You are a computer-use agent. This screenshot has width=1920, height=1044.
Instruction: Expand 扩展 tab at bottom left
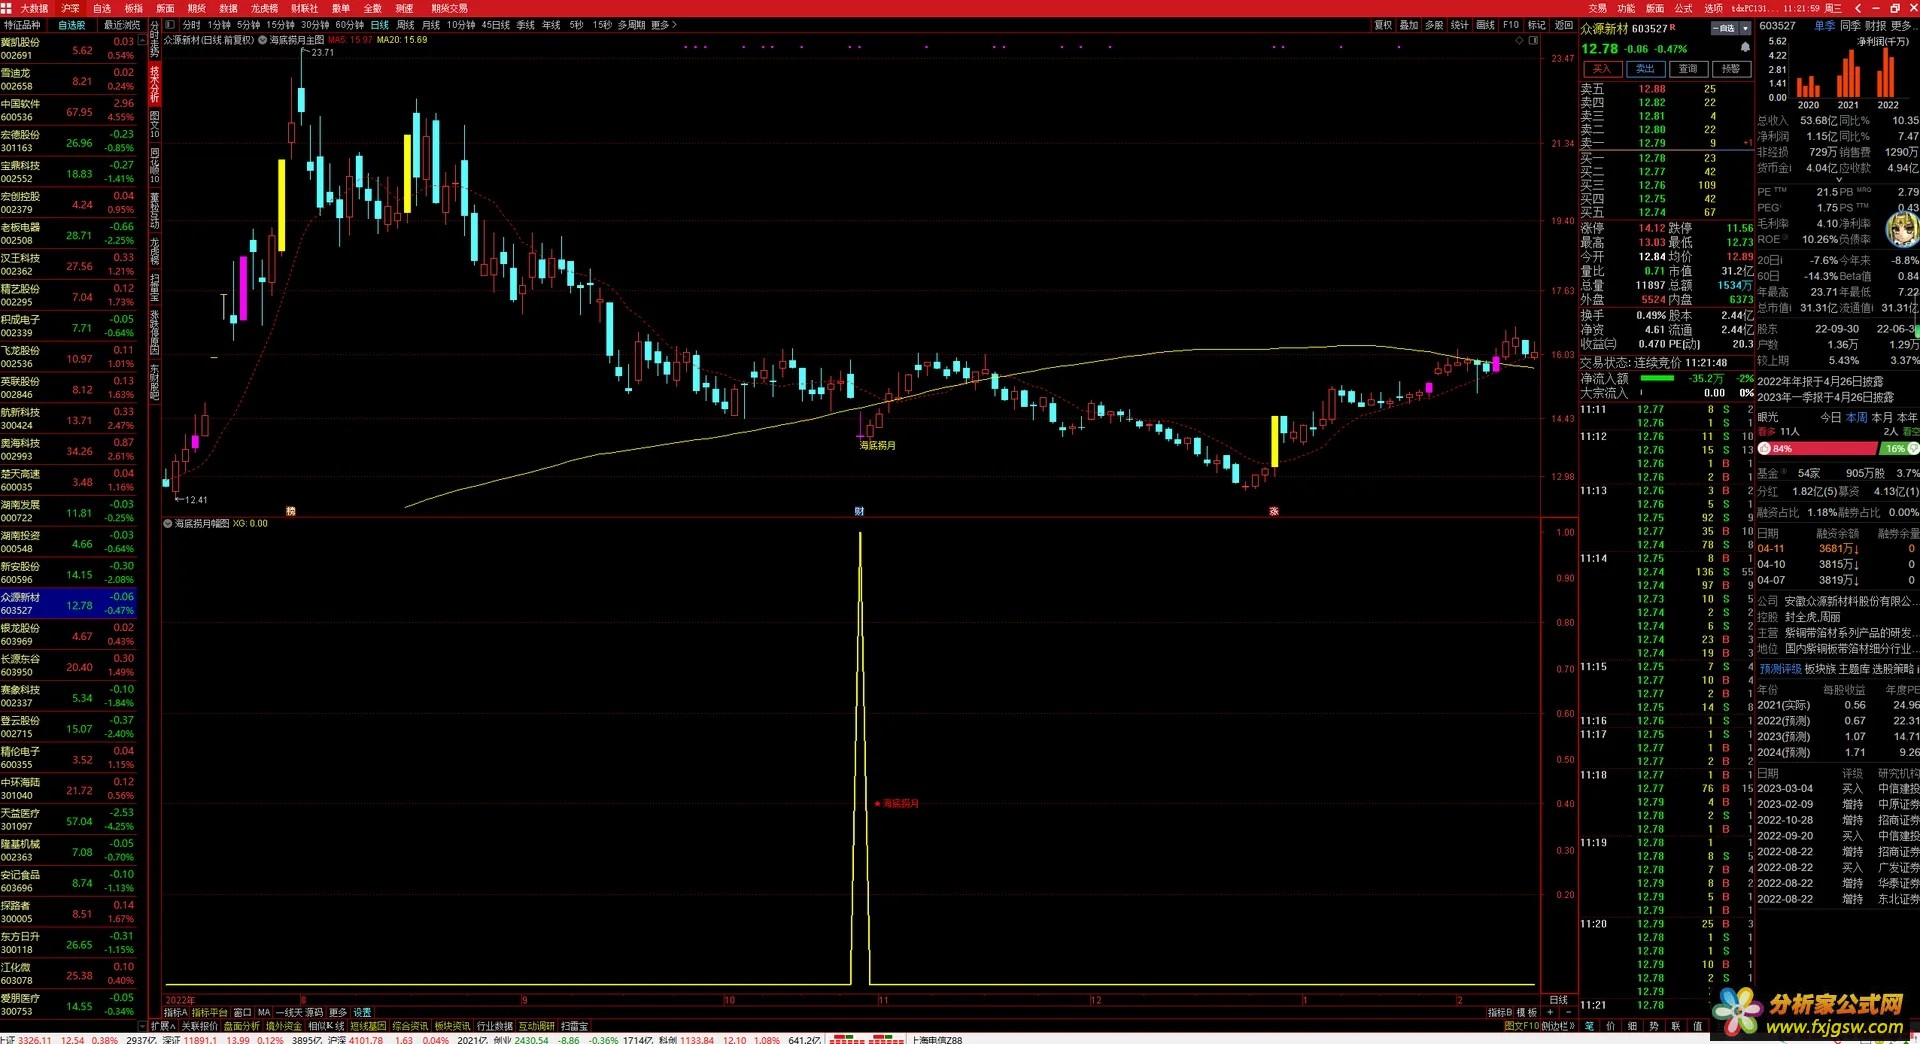tap(163, 1026)
